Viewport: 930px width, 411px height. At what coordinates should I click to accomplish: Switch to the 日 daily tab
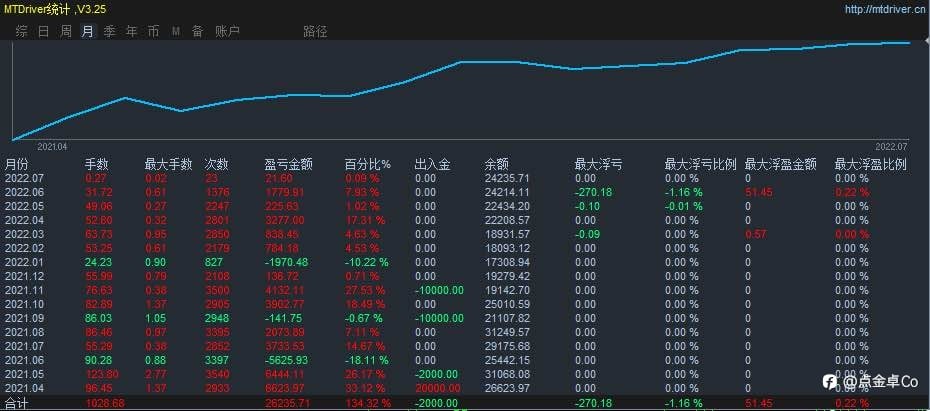(43, 31)
